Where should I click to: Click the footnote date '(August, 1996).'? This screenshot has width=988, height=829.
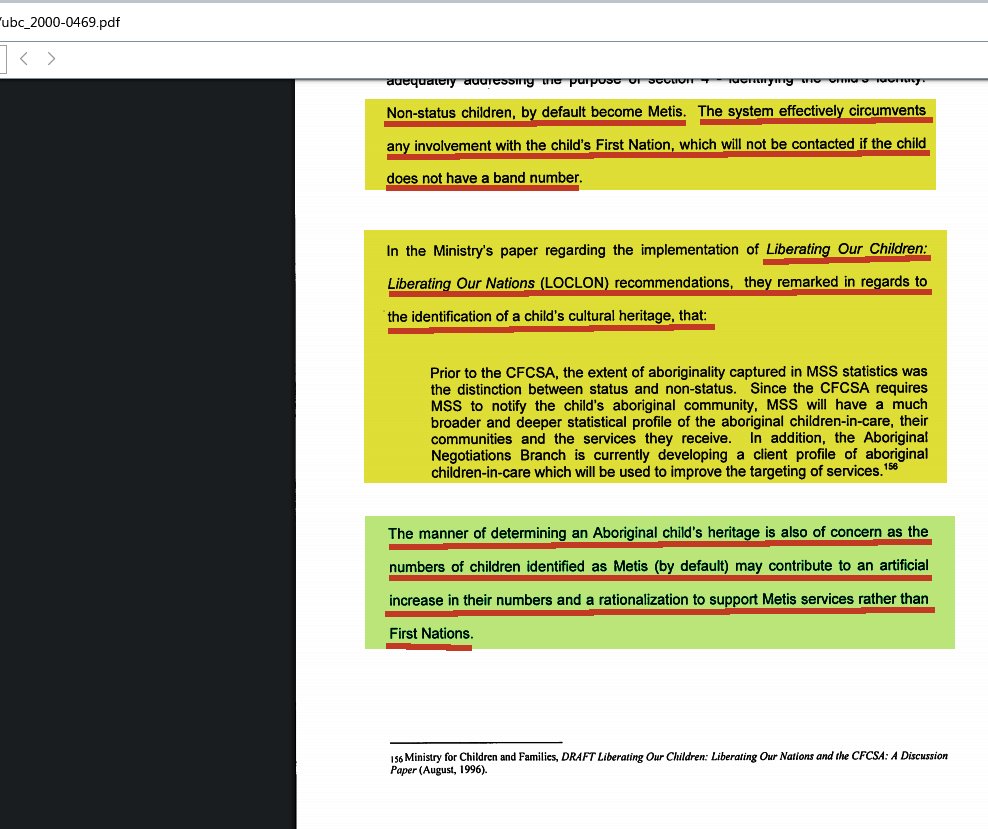tap(453, 770)
